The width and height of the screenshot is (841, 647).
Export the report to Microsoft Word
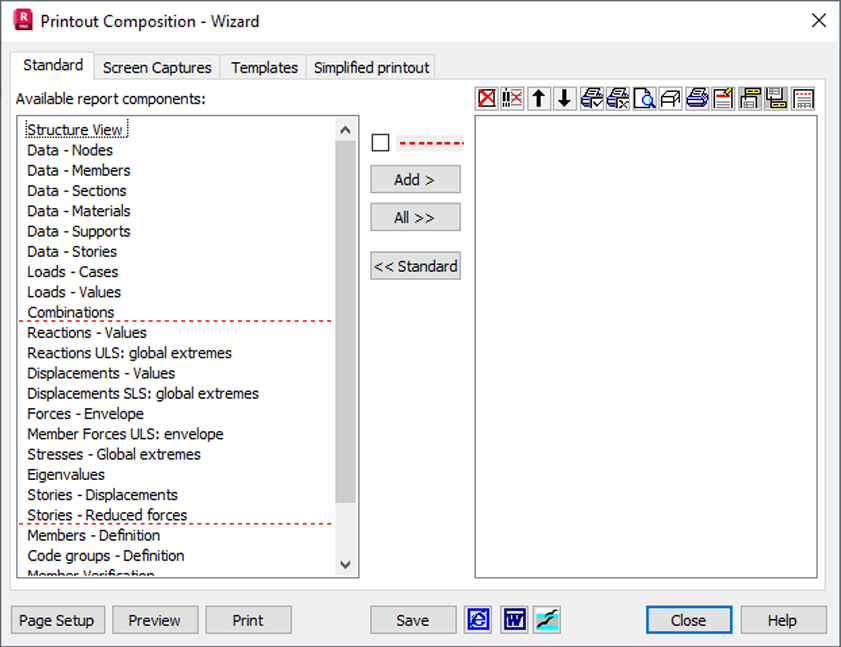tap(514, 620)
